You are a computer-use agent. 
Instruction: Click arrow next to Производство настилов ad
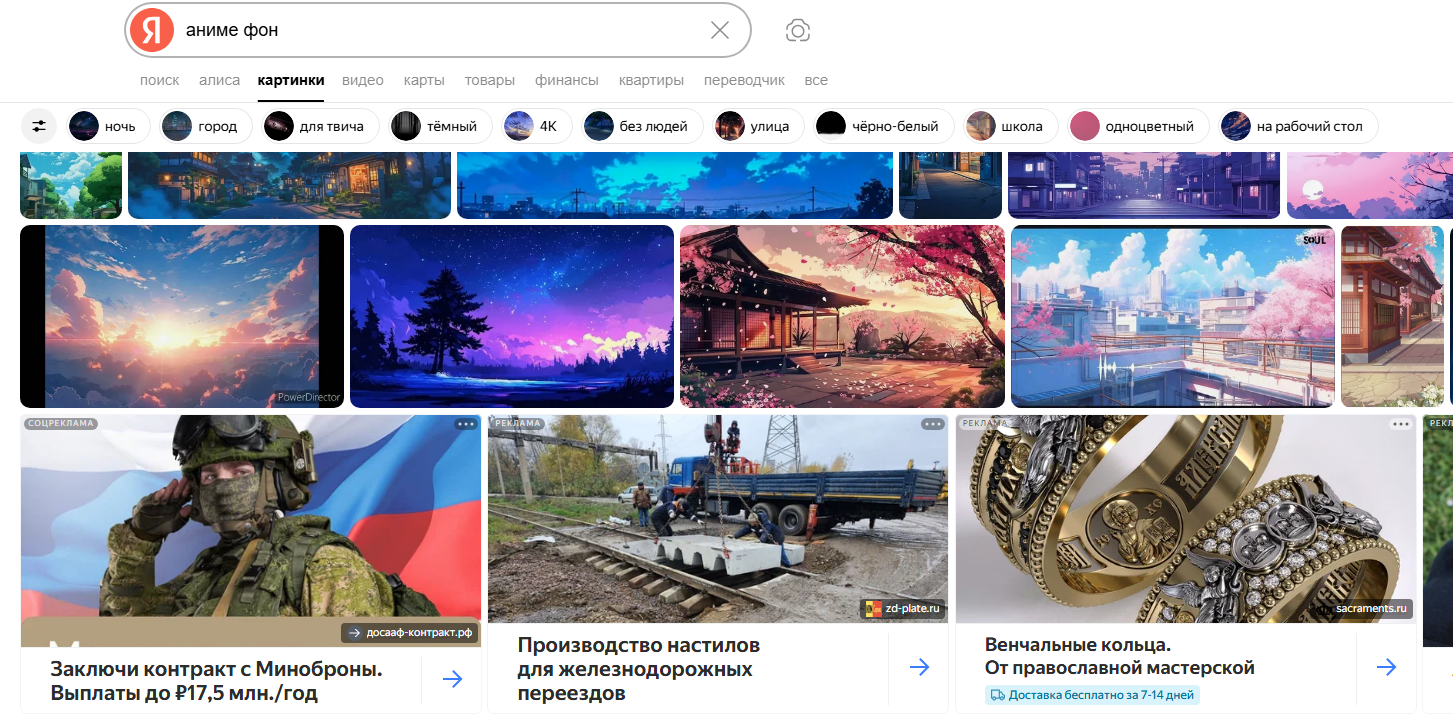coord(919,667)
